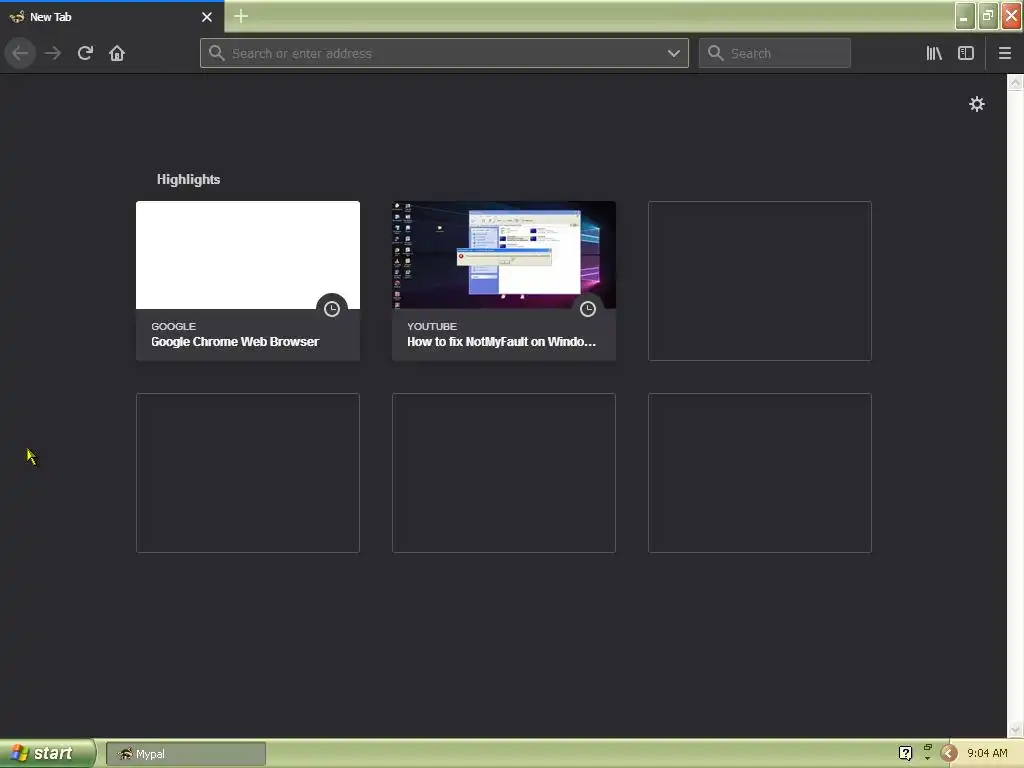Image resolution: width=1024 pixels, height=768 pixels.
Task: Click the help tray icon
Action: 905,754
